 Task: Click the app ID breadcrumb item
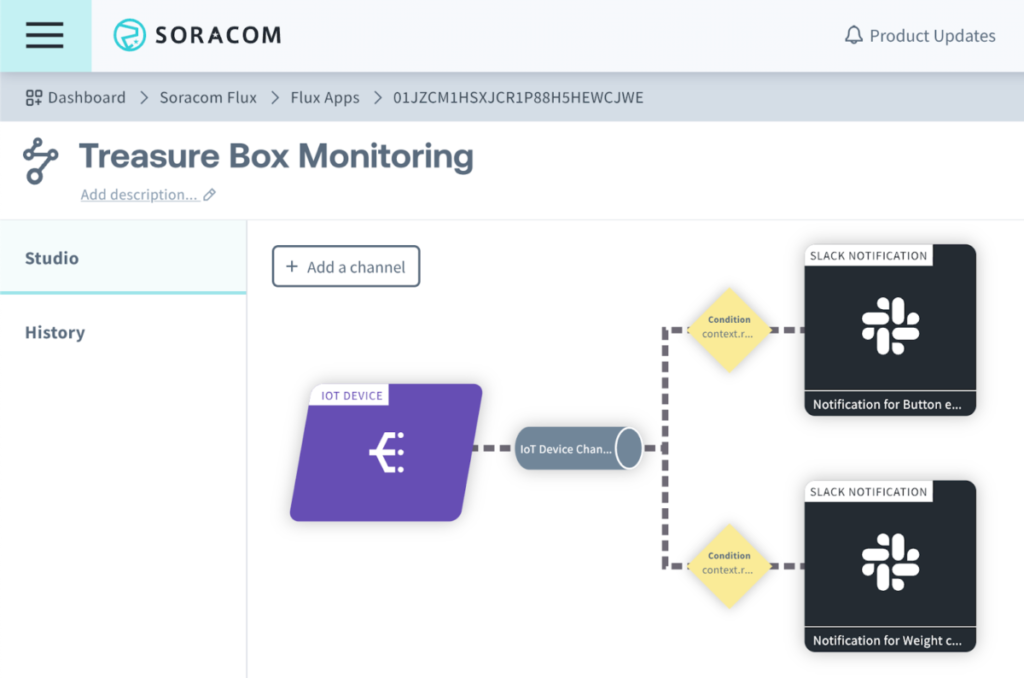pos(518,98)
